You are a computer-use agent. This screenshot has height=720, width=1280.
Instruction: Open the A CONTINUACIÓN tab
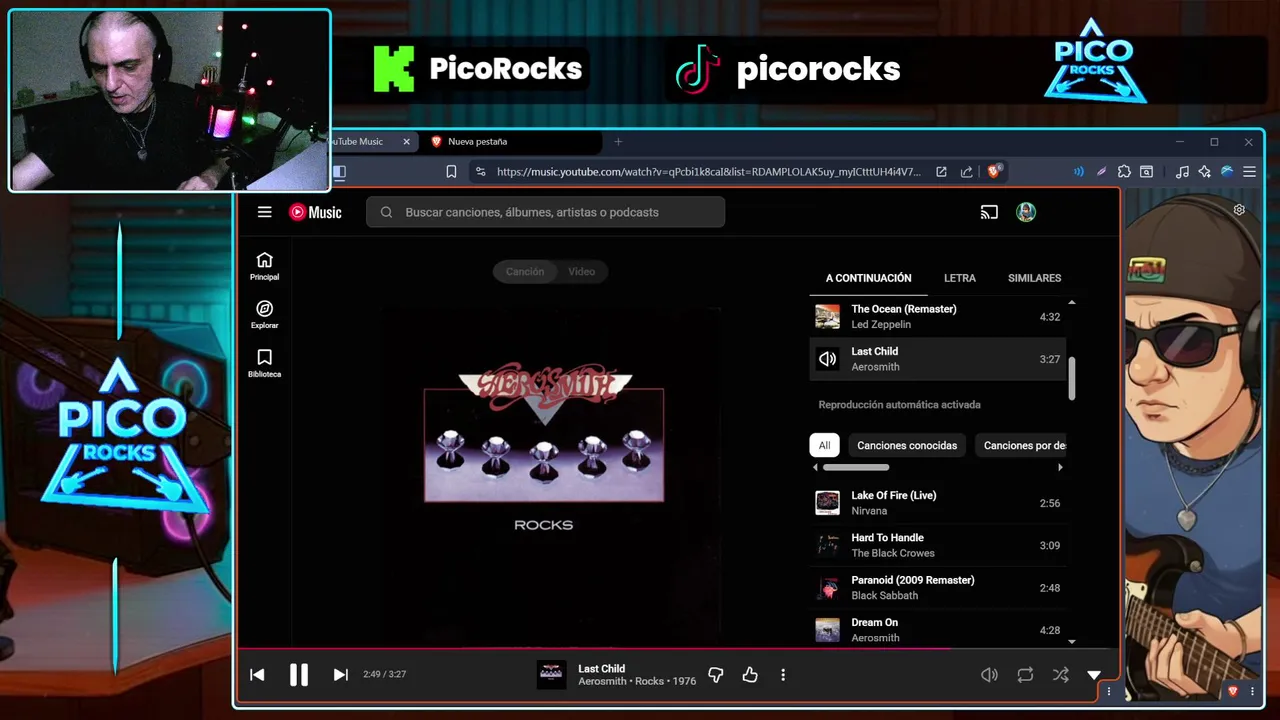pyautogui.click(x=868, y=278)
